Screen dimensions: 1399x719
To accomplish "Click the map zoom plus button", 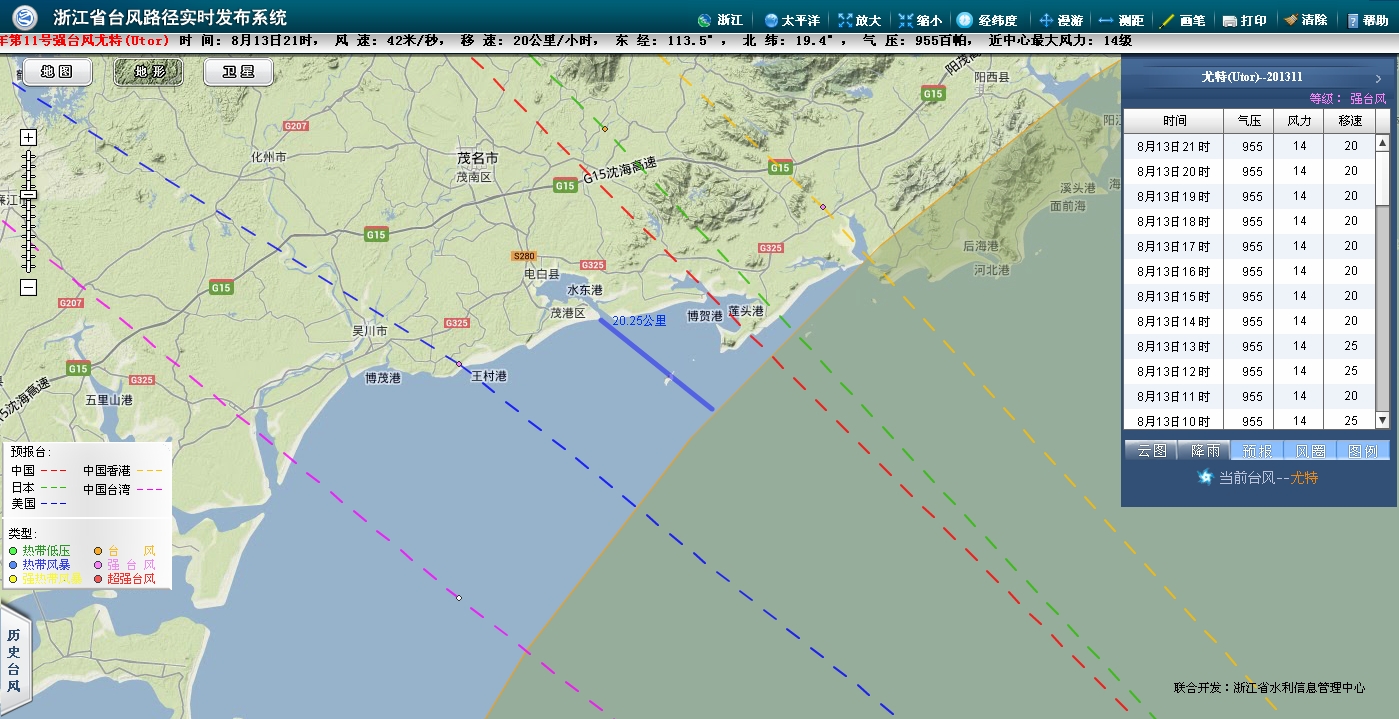I will point(28,138).
